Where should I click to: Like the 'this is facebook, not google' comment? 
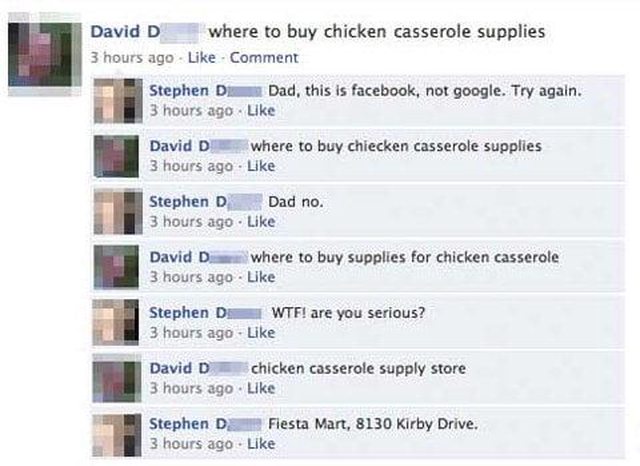pyautogui.click(x=261, y=111)
